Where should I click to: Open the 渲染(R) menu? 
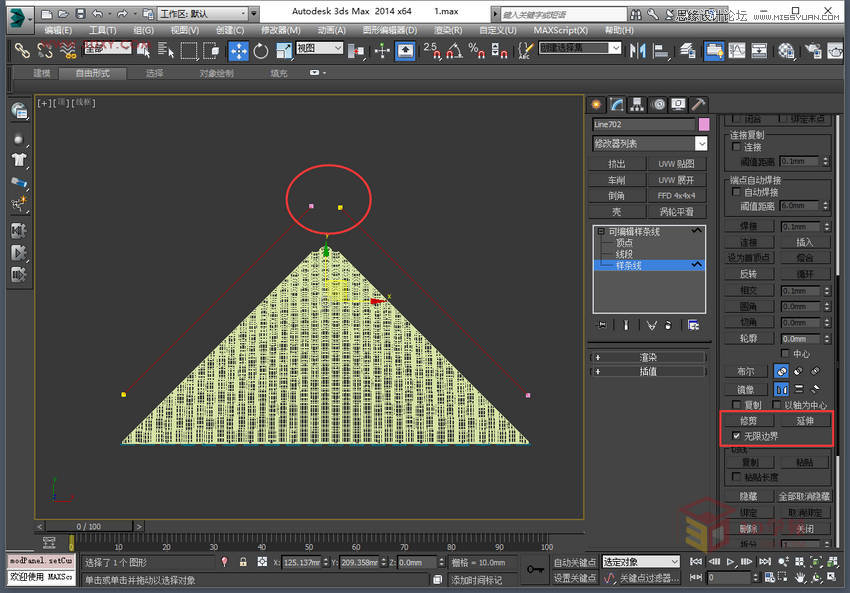coord(447,31)
